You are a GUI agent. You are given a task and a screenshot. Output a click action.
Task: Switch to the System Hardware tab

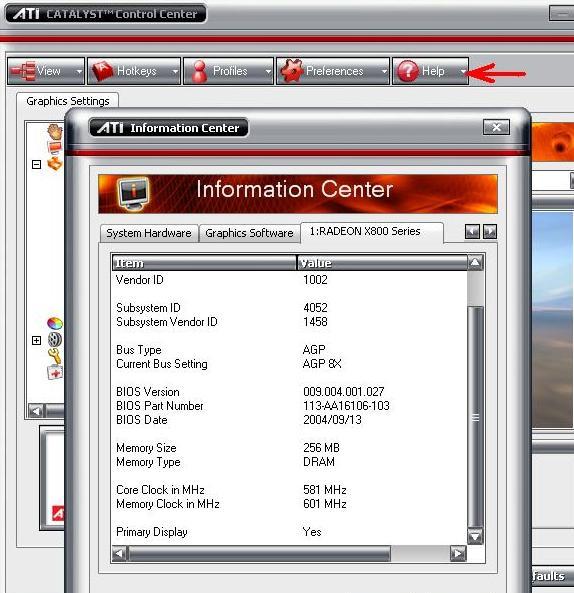149,233
